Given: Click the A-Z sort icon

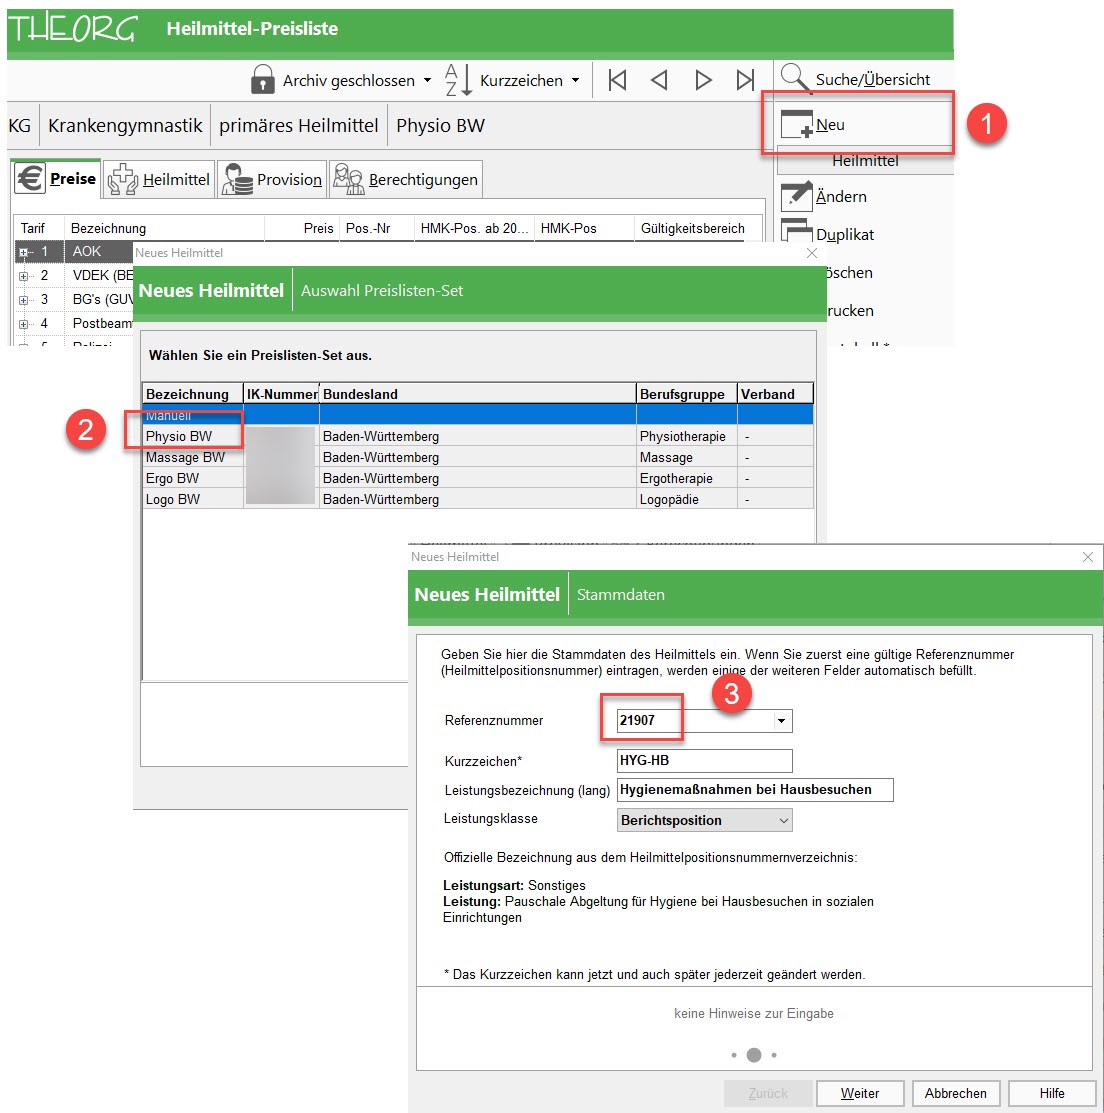Looking at the screenshot, I should pos(458,80).
